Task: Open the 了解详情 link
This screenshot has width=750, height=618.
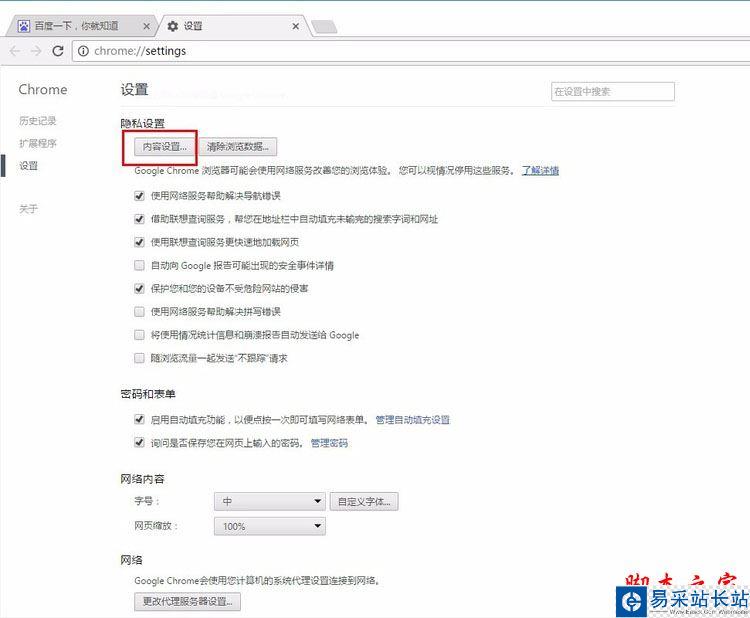Action: (x=540, y=170)
